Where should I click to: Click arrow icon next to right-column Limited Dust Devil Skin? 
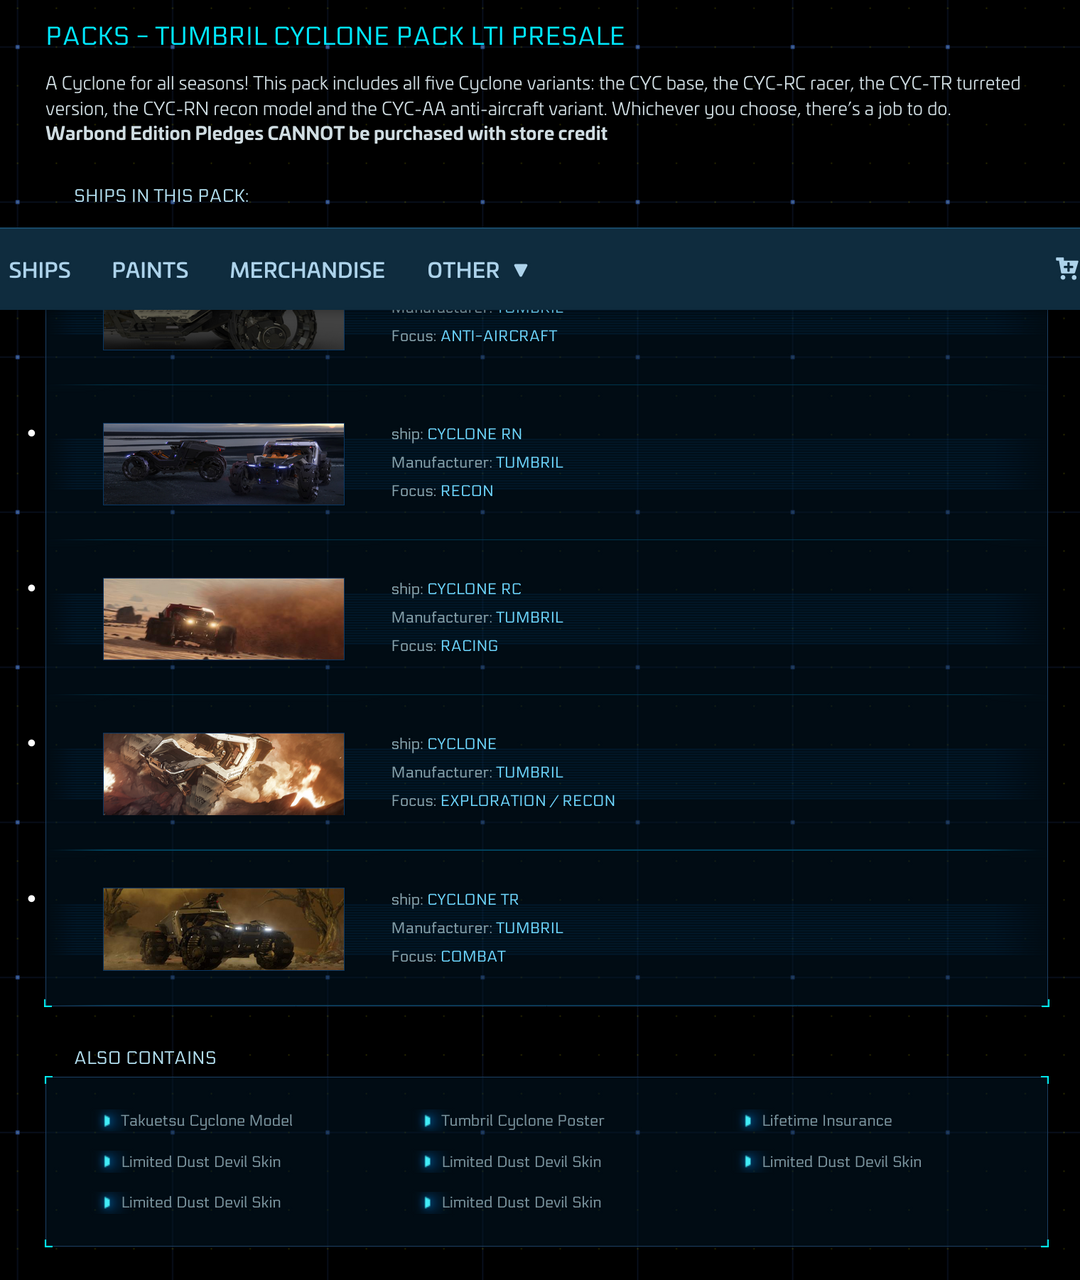pyautogui.click(x=750, y=1162)
